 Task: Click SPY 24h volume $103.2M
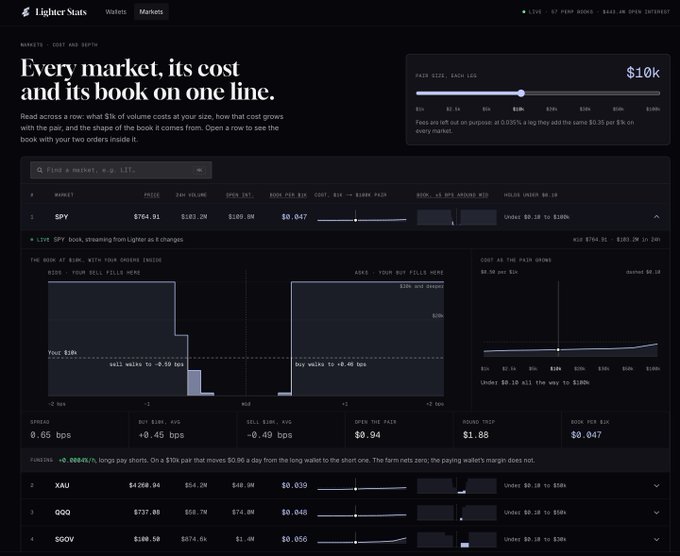[194, 217]
